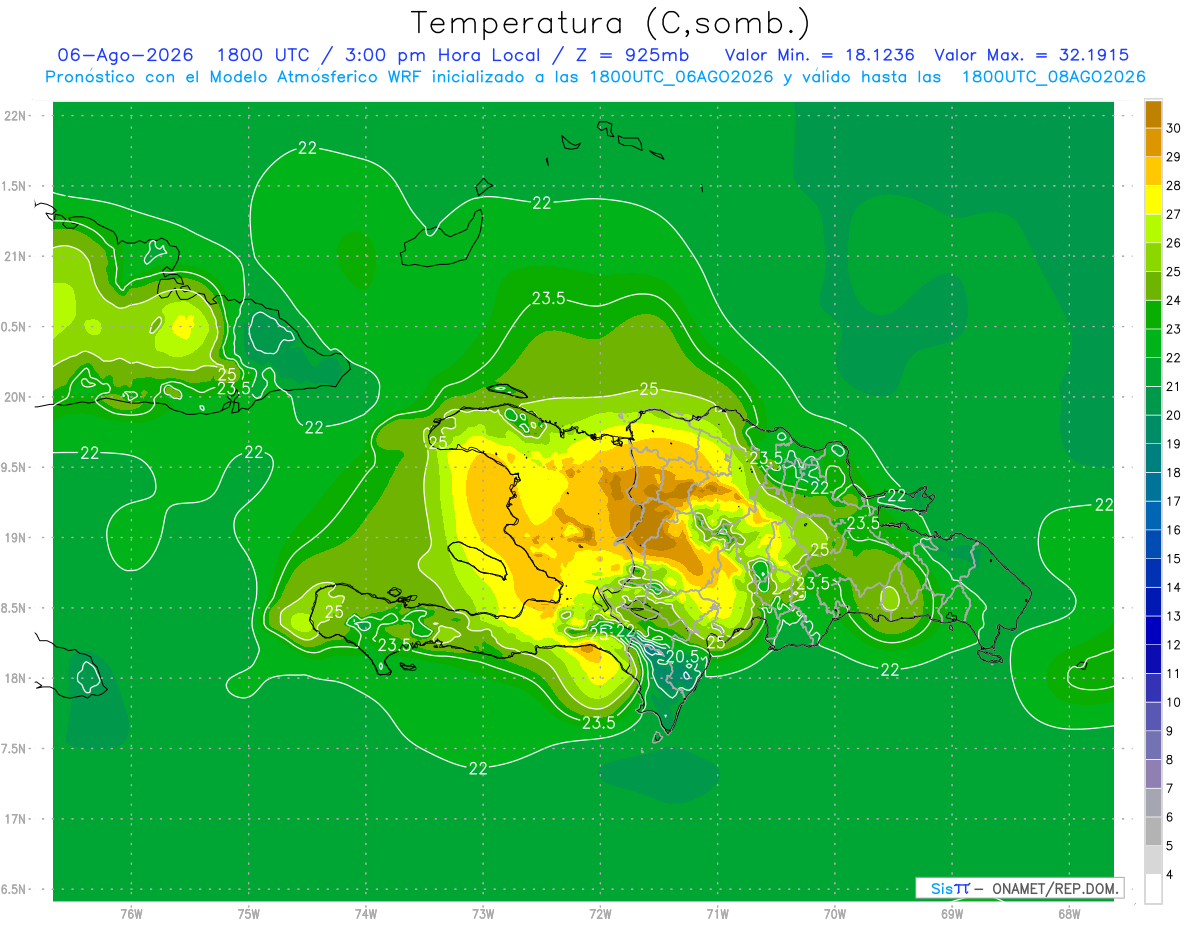Select the date text '06-Ago-2026'
1200x927 pixels.
tap(126, 55)
